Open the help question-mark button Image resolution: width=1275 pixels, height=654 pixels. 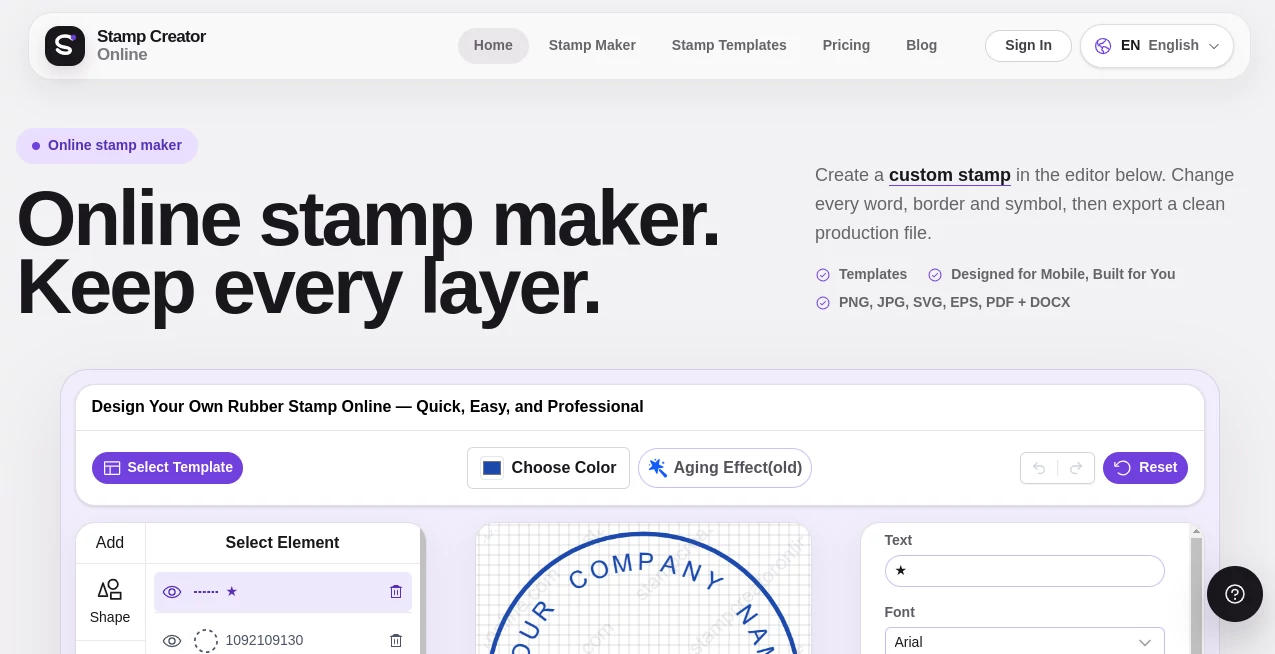tap(1235, 594)
